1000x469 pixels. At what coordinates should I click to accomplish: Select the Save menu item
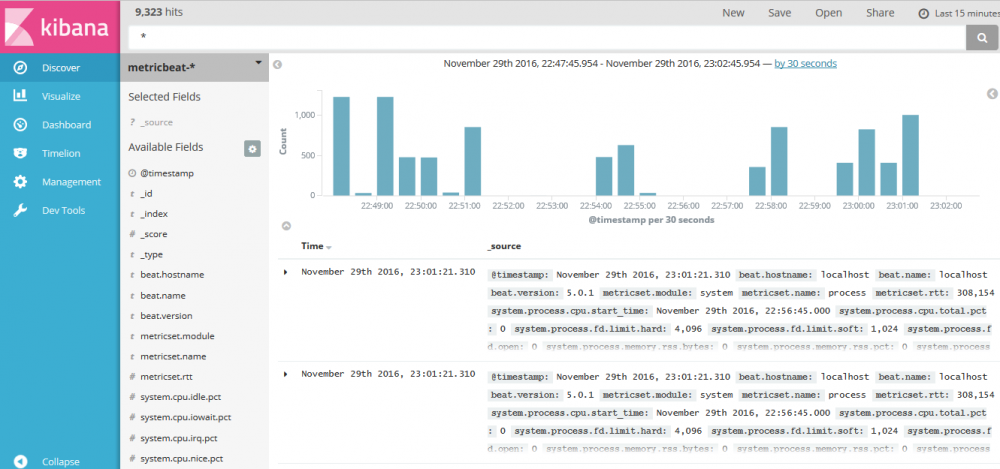[x=779, y=13]
